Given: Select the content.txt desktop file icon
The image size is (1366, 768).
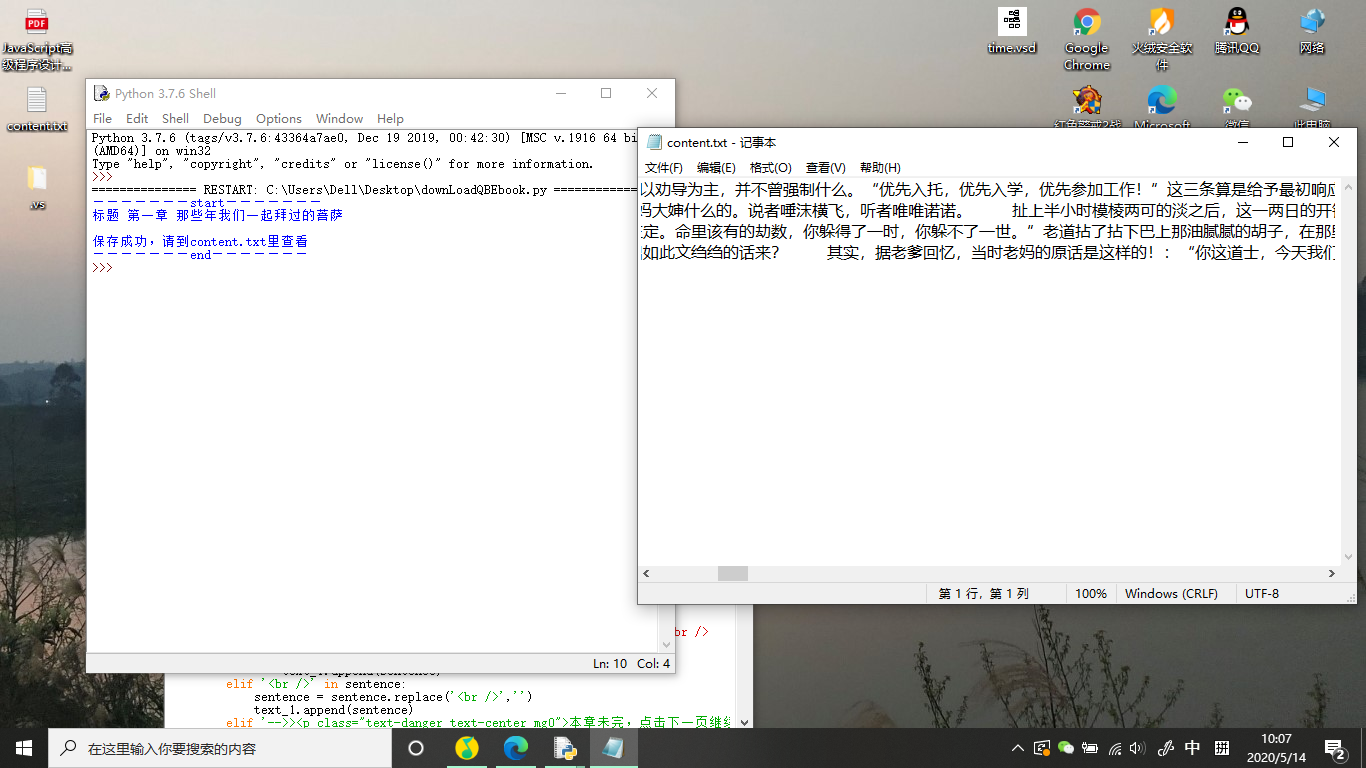Looking at the screenshot, I should click(37, 109).
